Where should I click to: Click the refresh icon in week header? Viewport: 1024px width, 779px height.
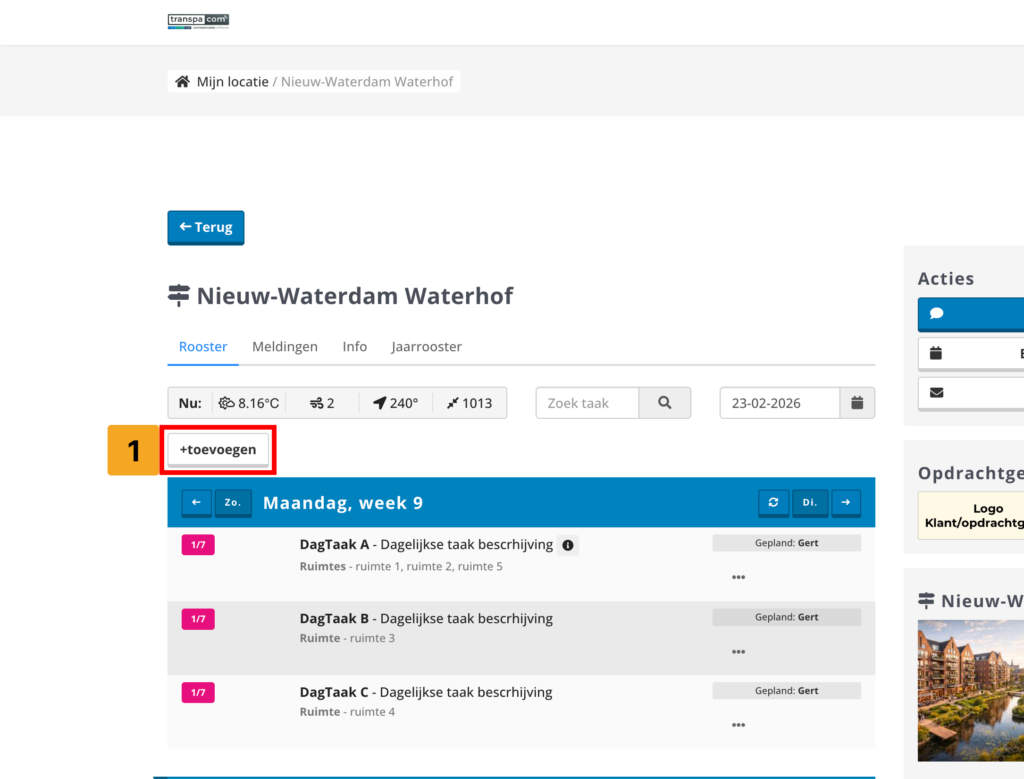(x=773, y=502)
